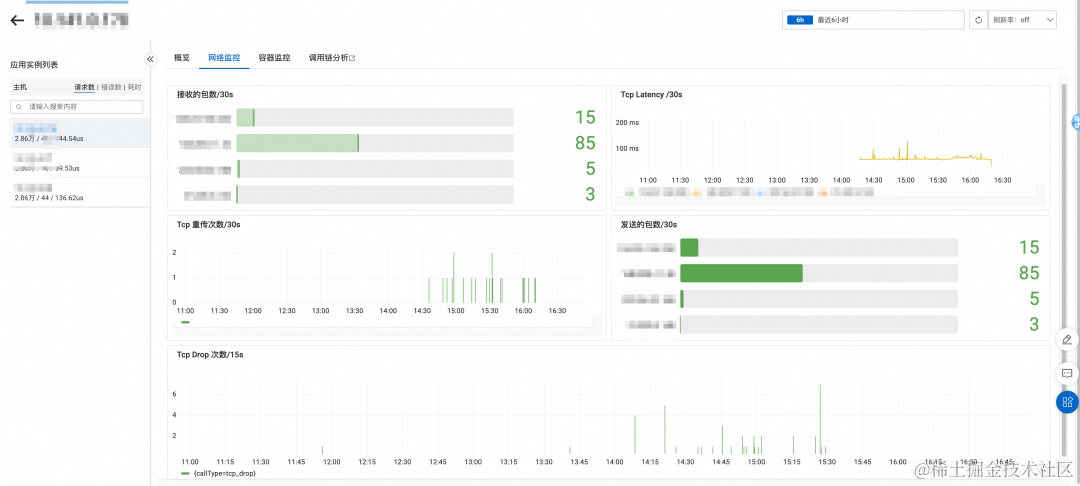
Task: Go back using the left arrow icon
Action: tap(17, 20)
